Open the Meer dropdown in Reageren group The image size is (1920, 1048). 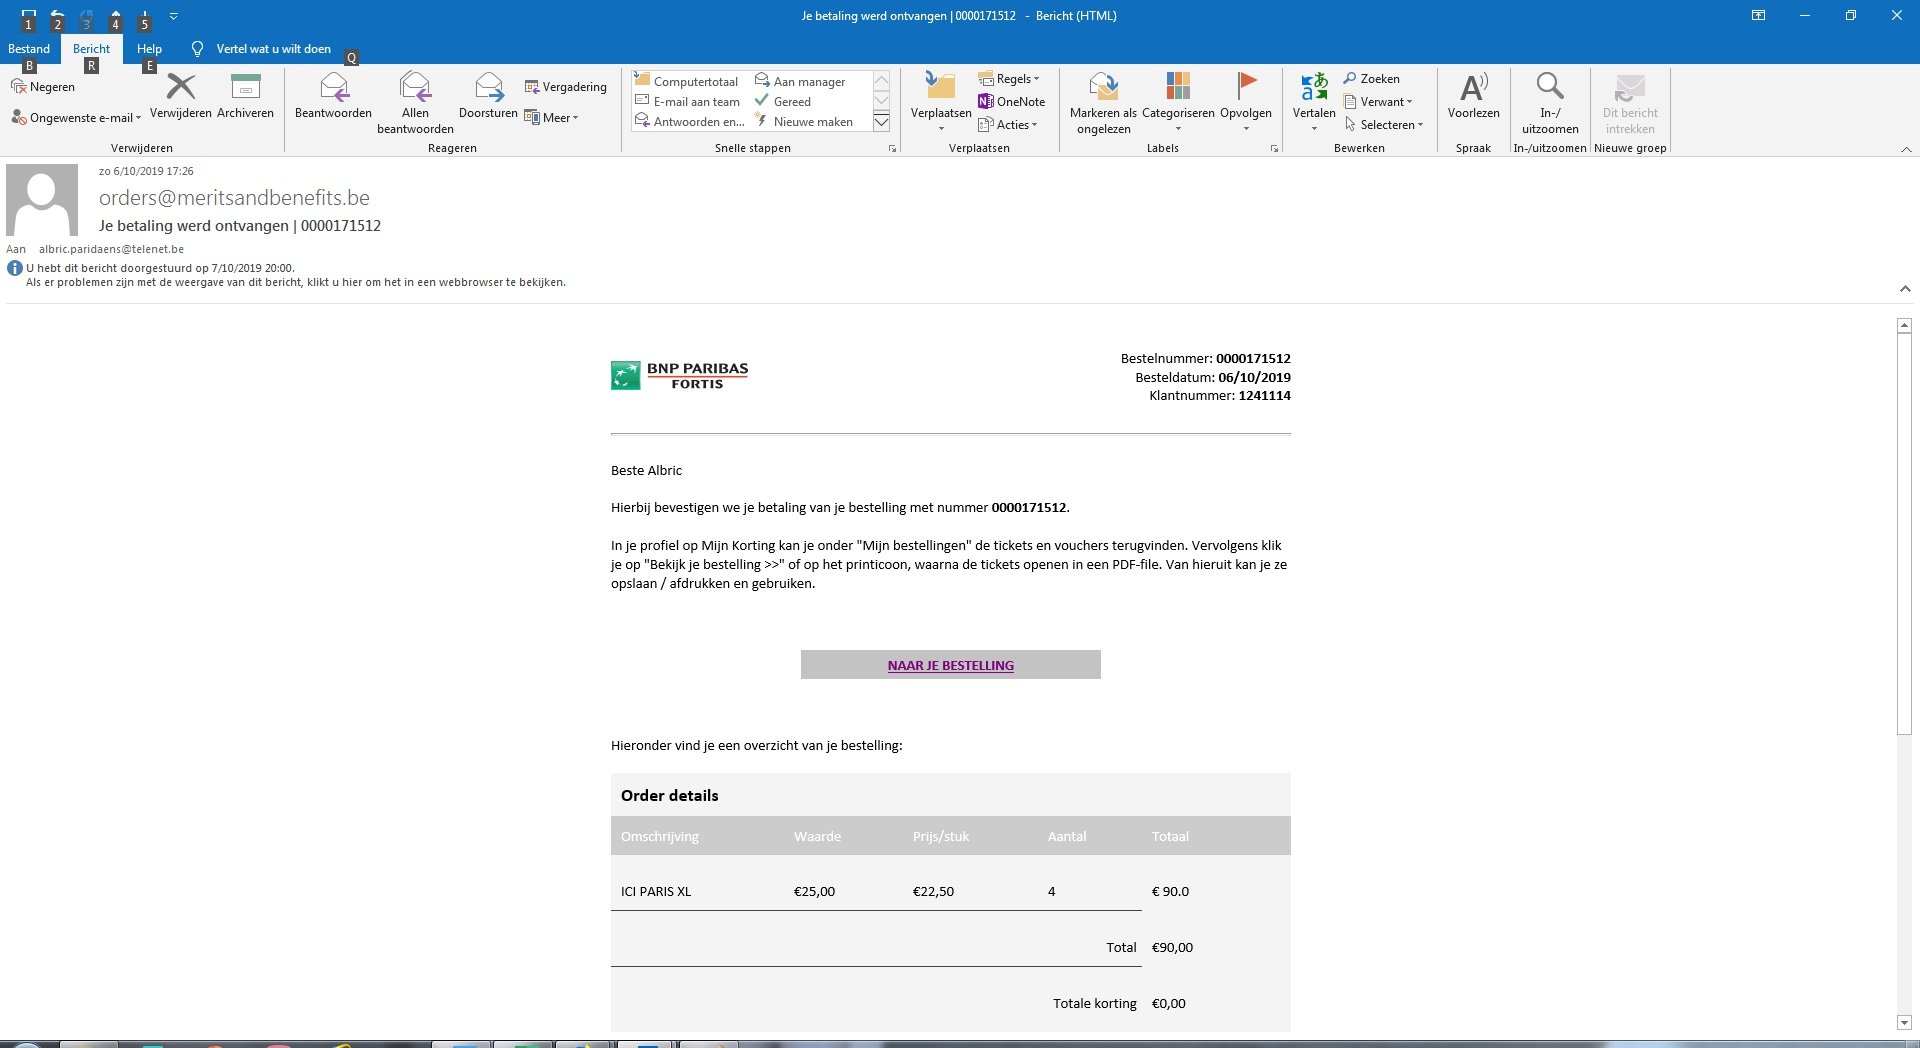coord(552,118)
